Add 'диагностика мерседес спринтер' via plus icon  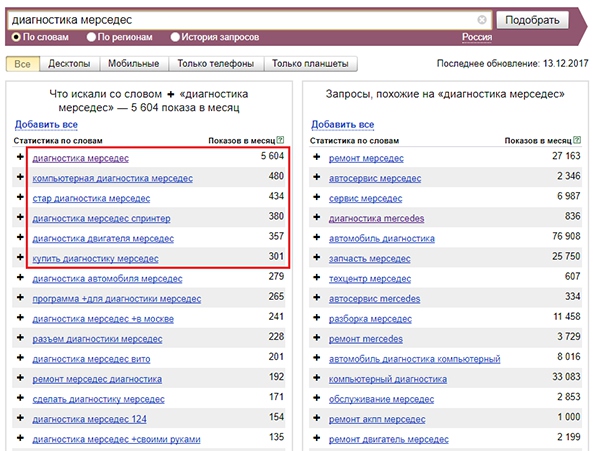tap(20, 217)
